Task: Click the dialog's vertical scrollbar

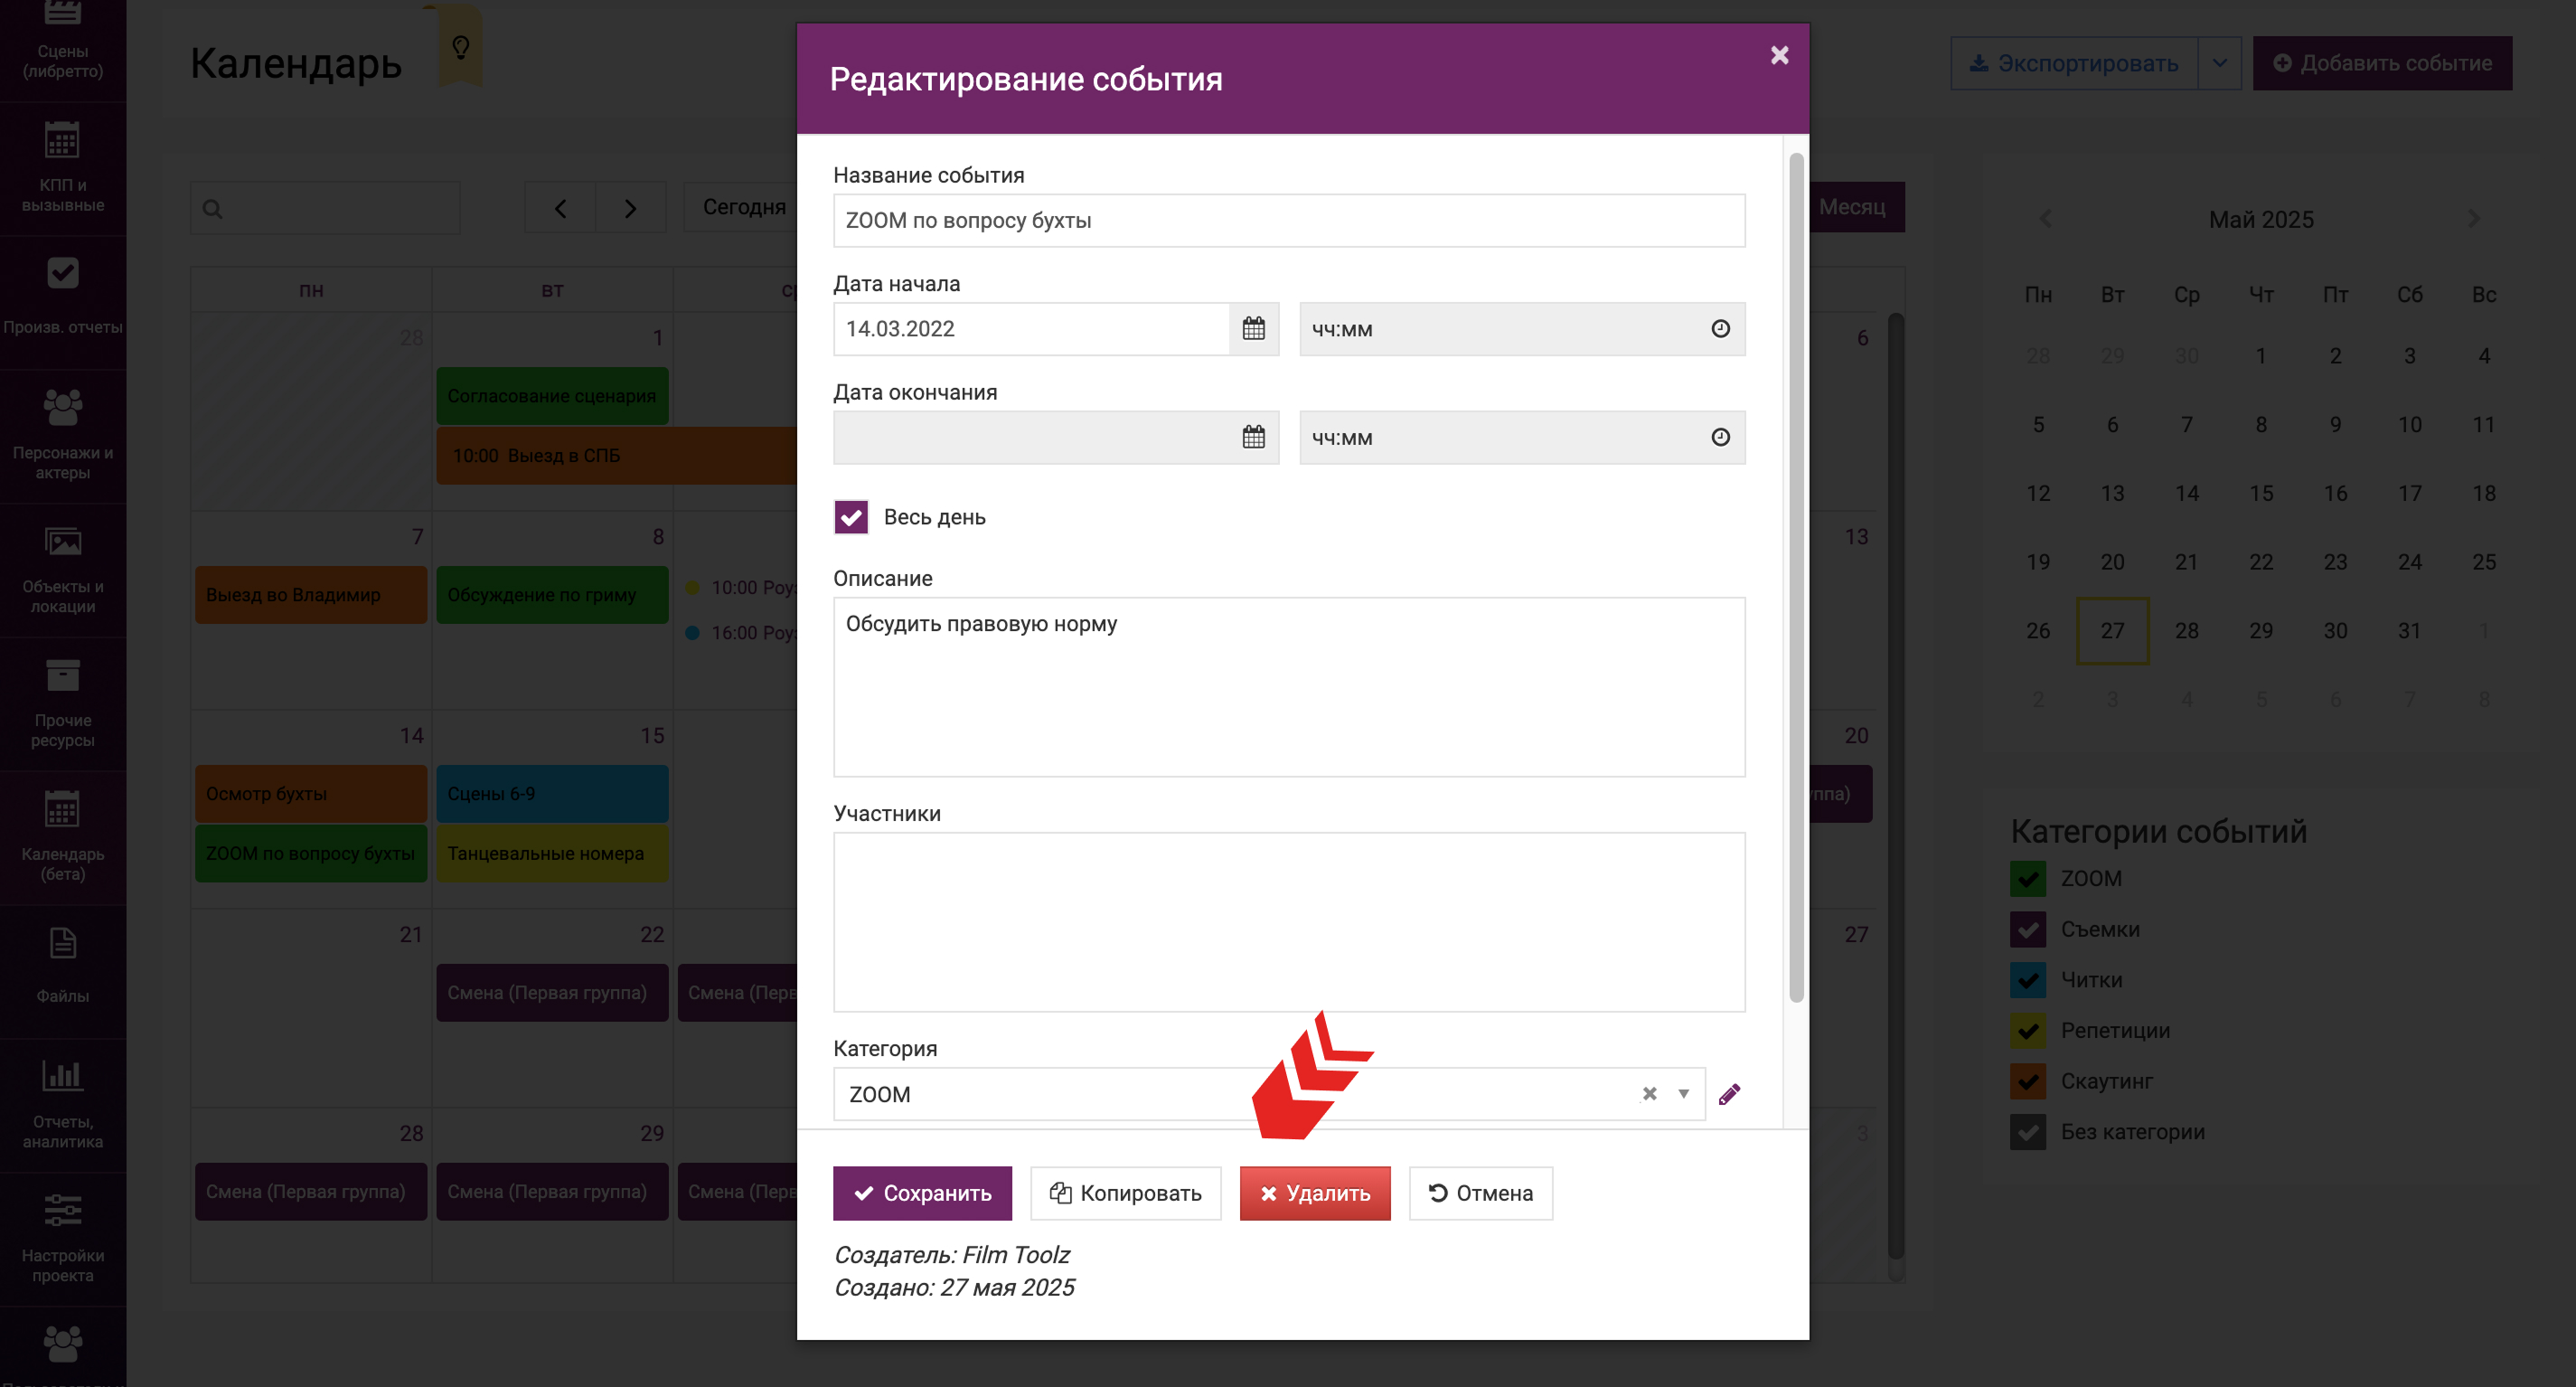Action: click(1796, 577)
